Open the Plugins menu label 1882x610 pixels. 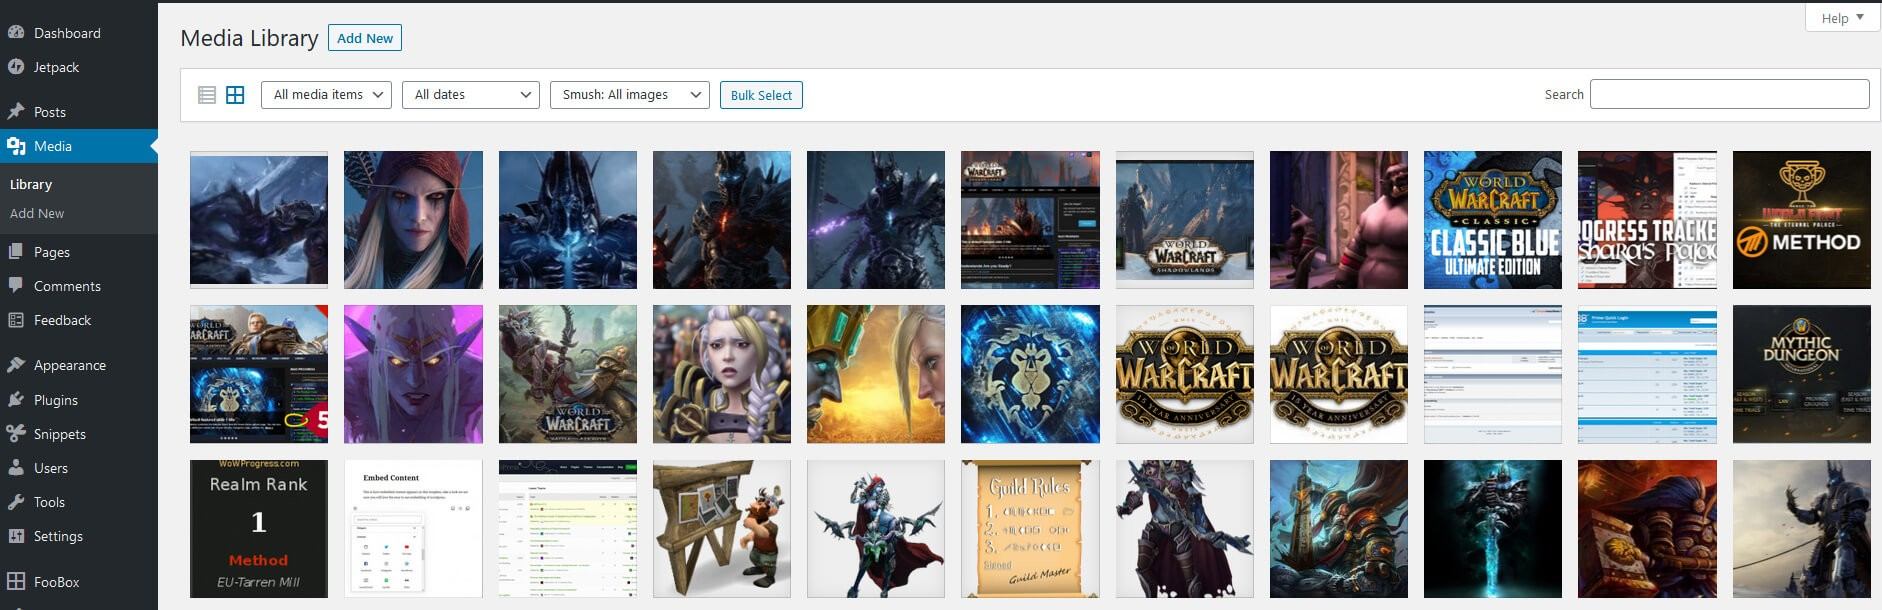[x=56, y=400]
